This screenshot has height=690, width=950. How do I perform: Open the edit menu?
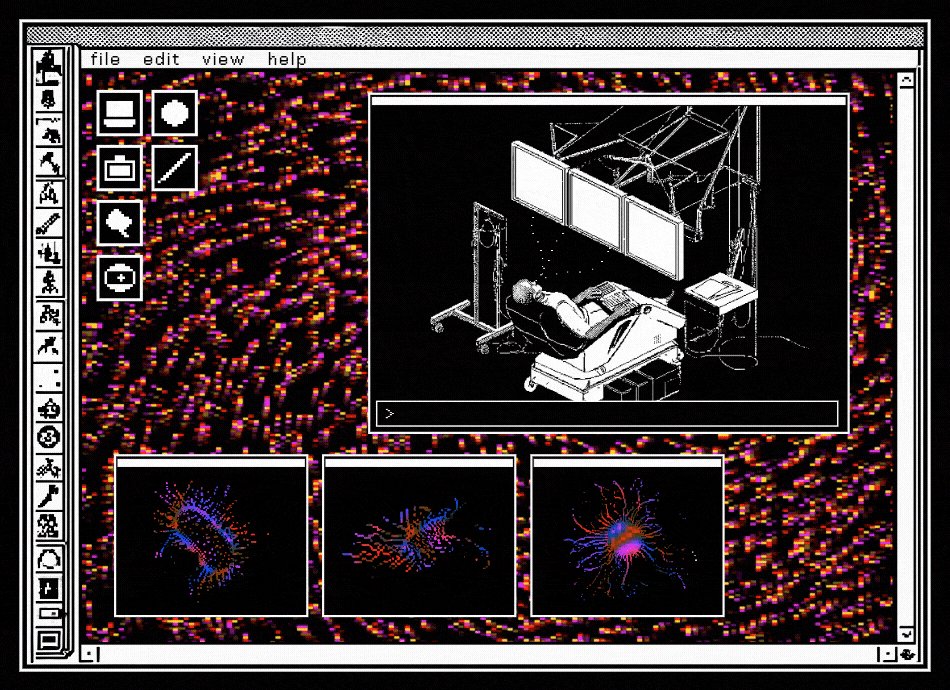coord(161,59)
